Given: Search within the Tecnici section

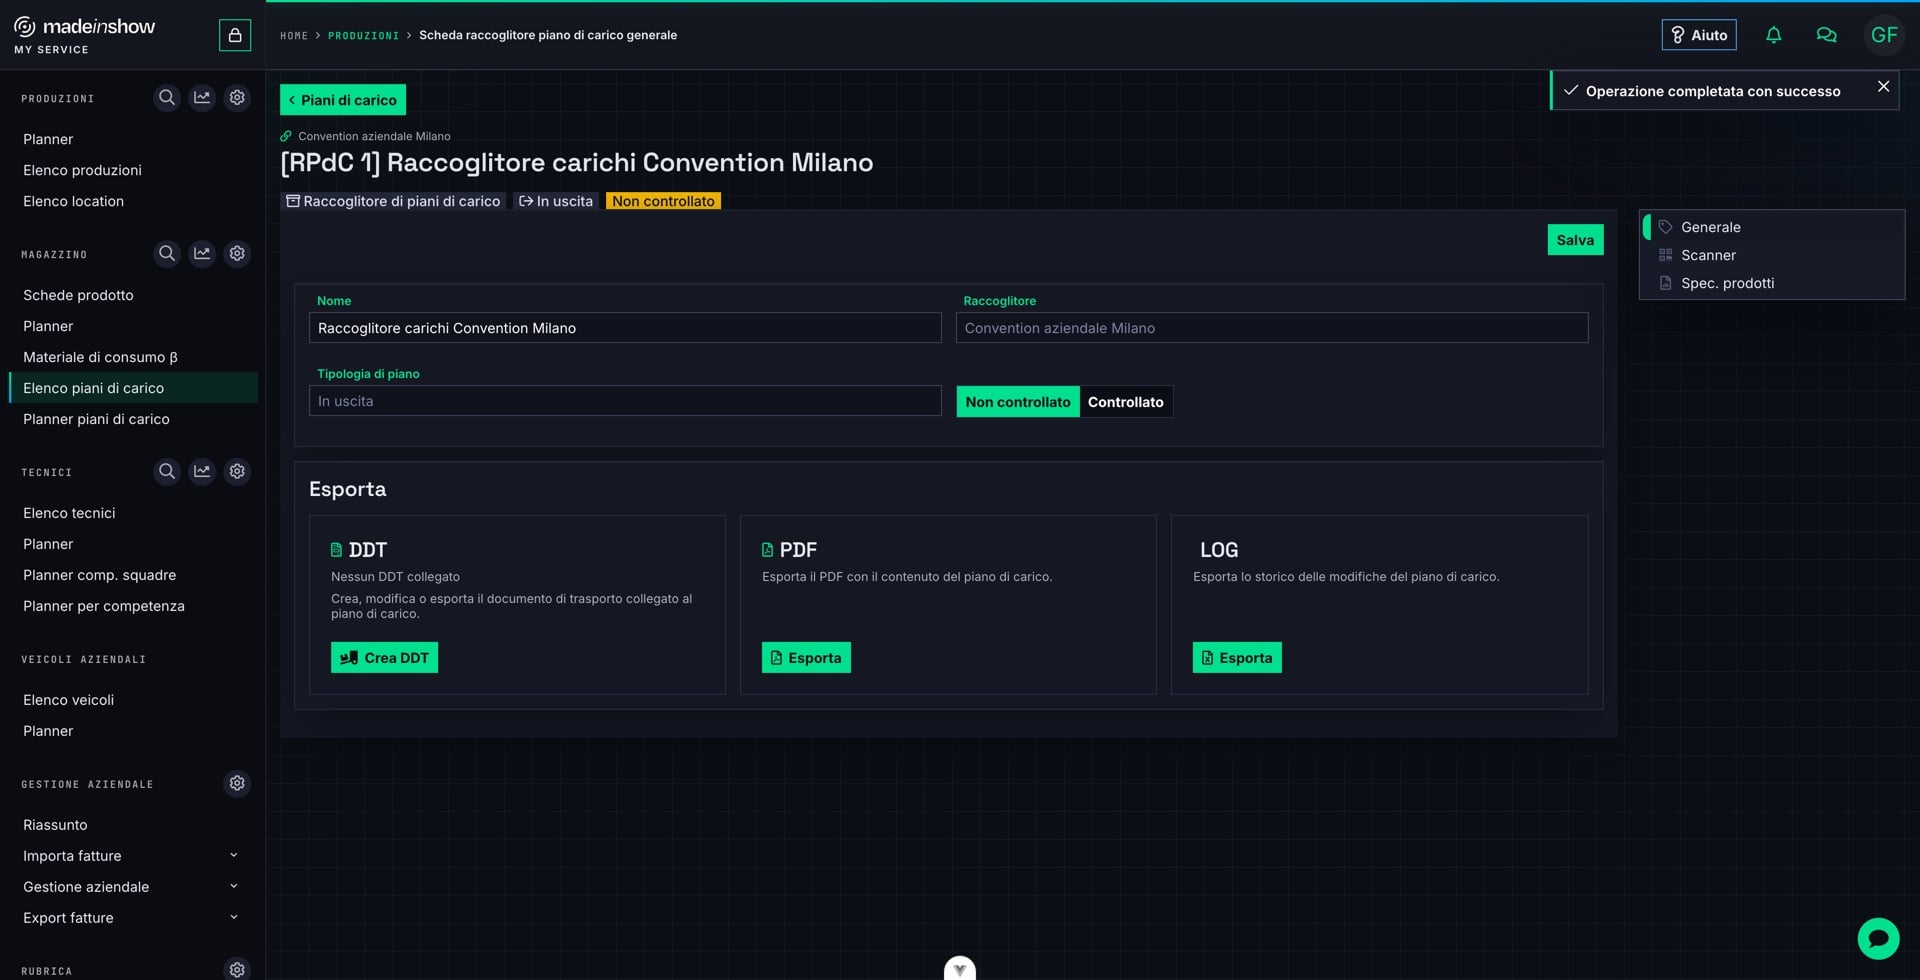Looking at the screenshot, I should 167,471.
